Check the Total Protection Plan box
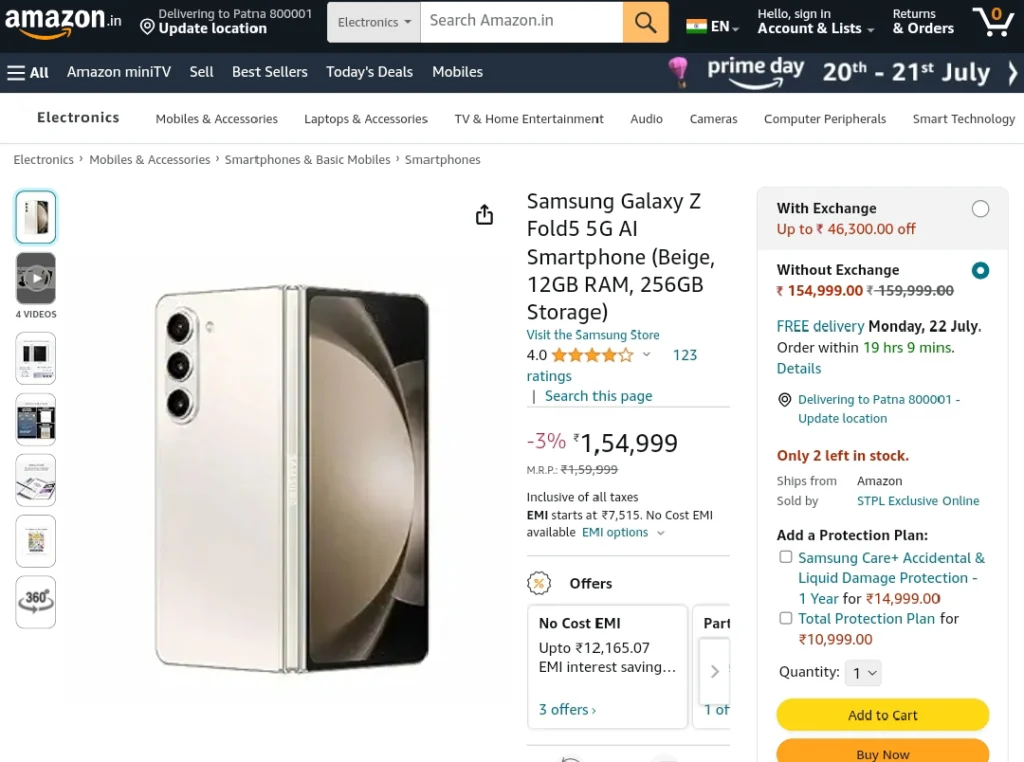The height and width of the screenshot is (762, 1024). [786, 618]
